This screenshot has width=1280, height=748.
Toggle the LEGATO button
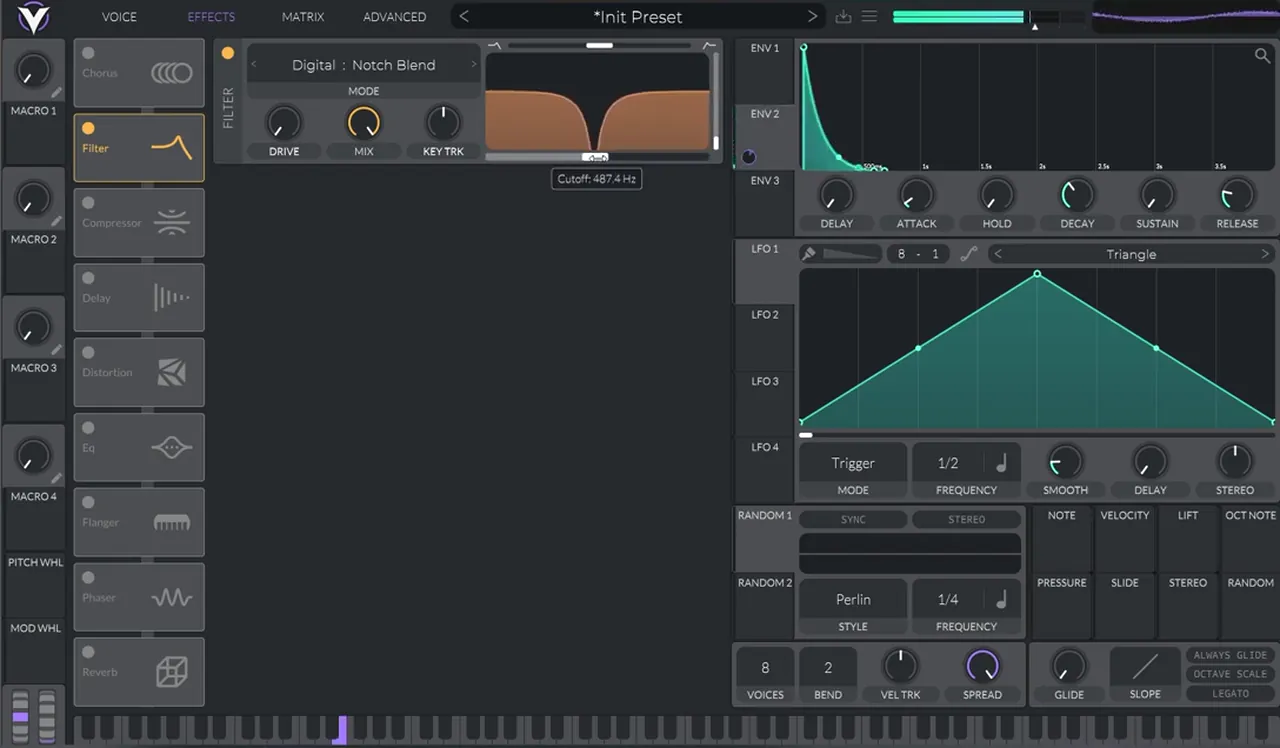pos(1230,694)
